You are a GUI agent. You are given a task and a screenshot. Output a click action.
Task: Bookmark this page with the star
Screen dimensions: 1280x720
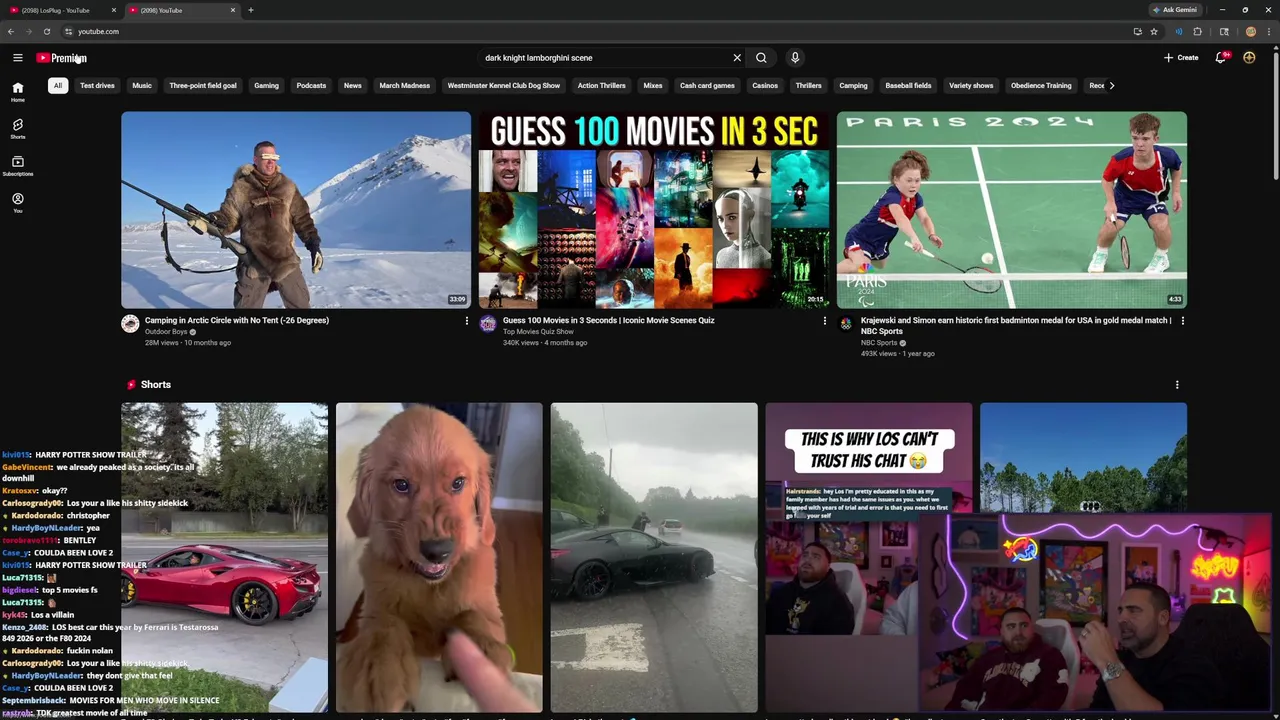coord(1154,31)
